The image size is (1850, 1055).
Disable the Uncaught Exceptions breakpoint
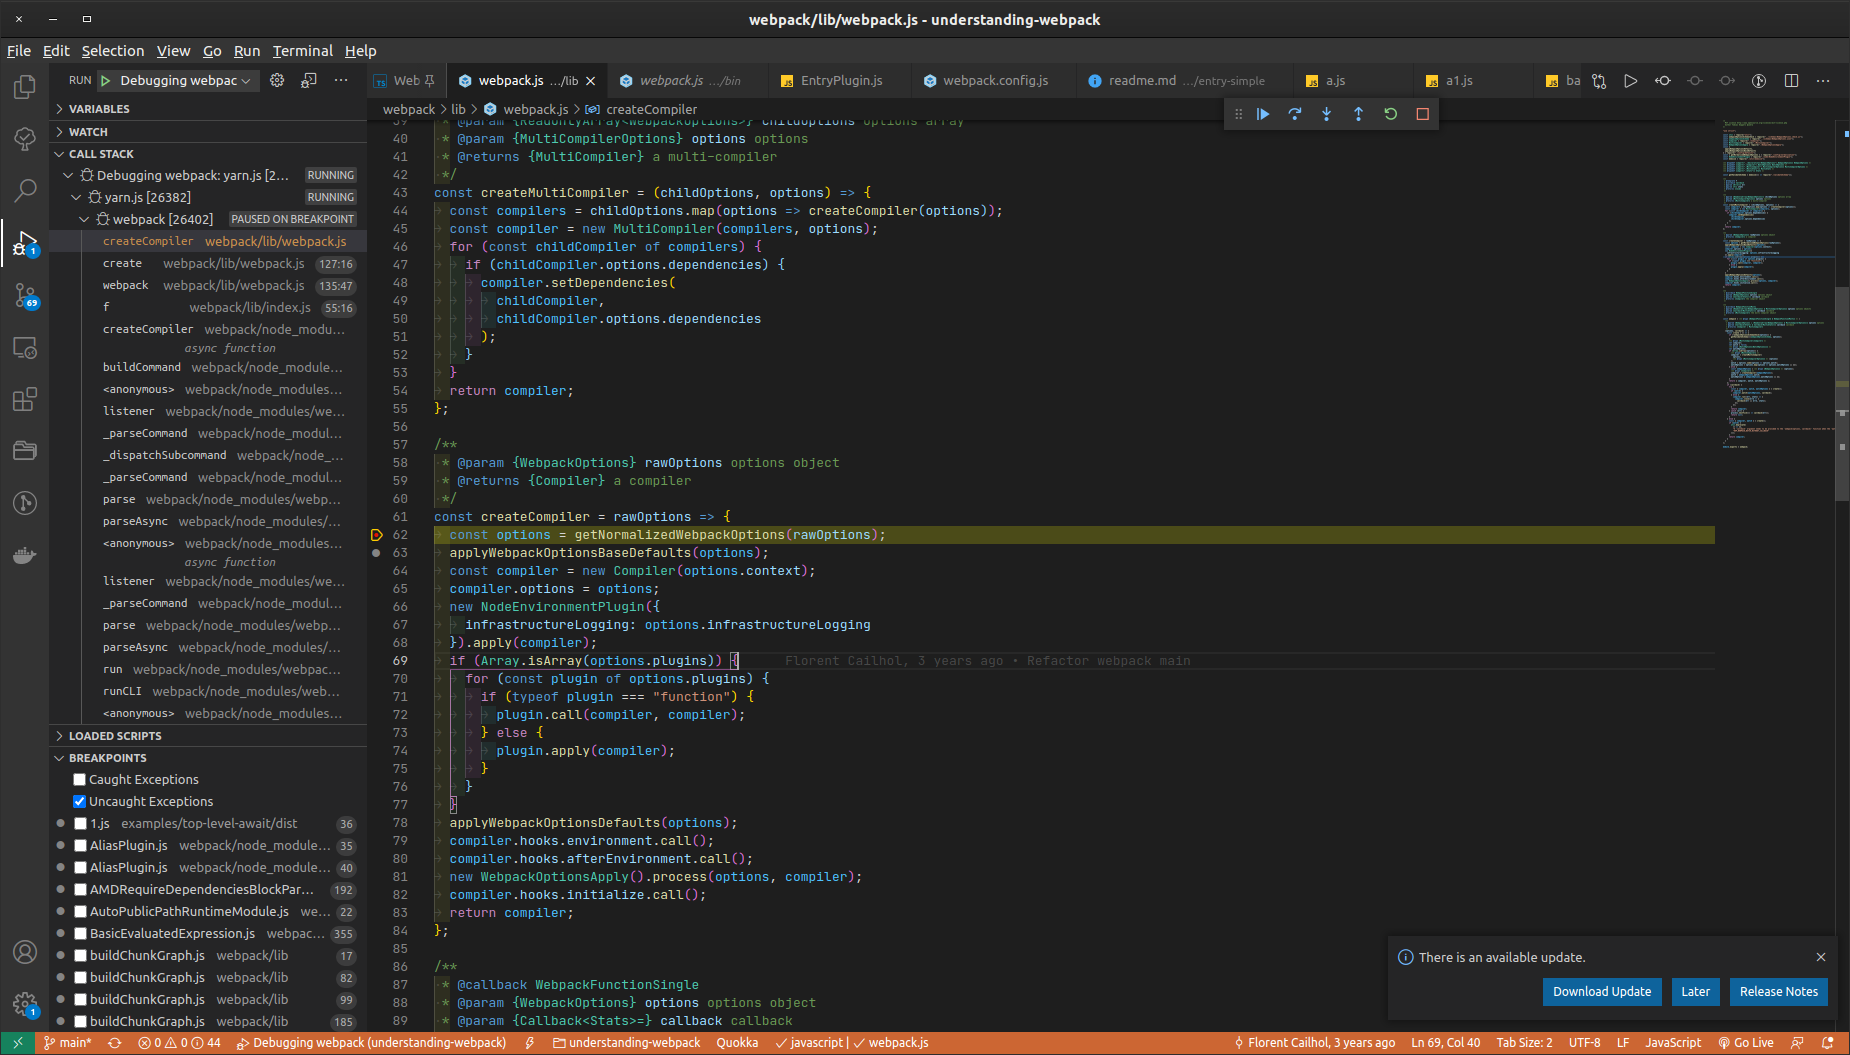coord(78,801)
